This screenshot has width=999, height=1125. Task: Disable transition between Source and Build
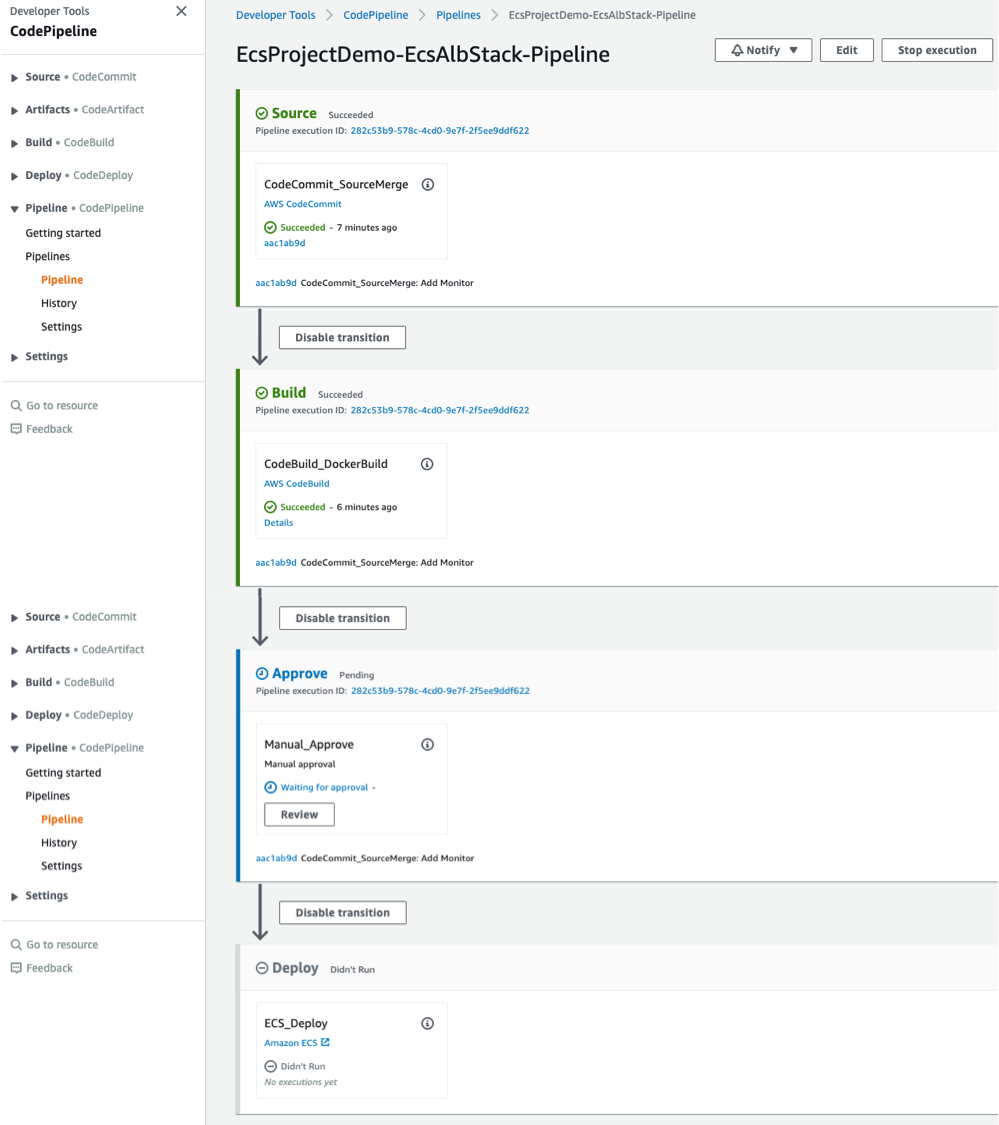pyautogui.click(x=342, y=337)
